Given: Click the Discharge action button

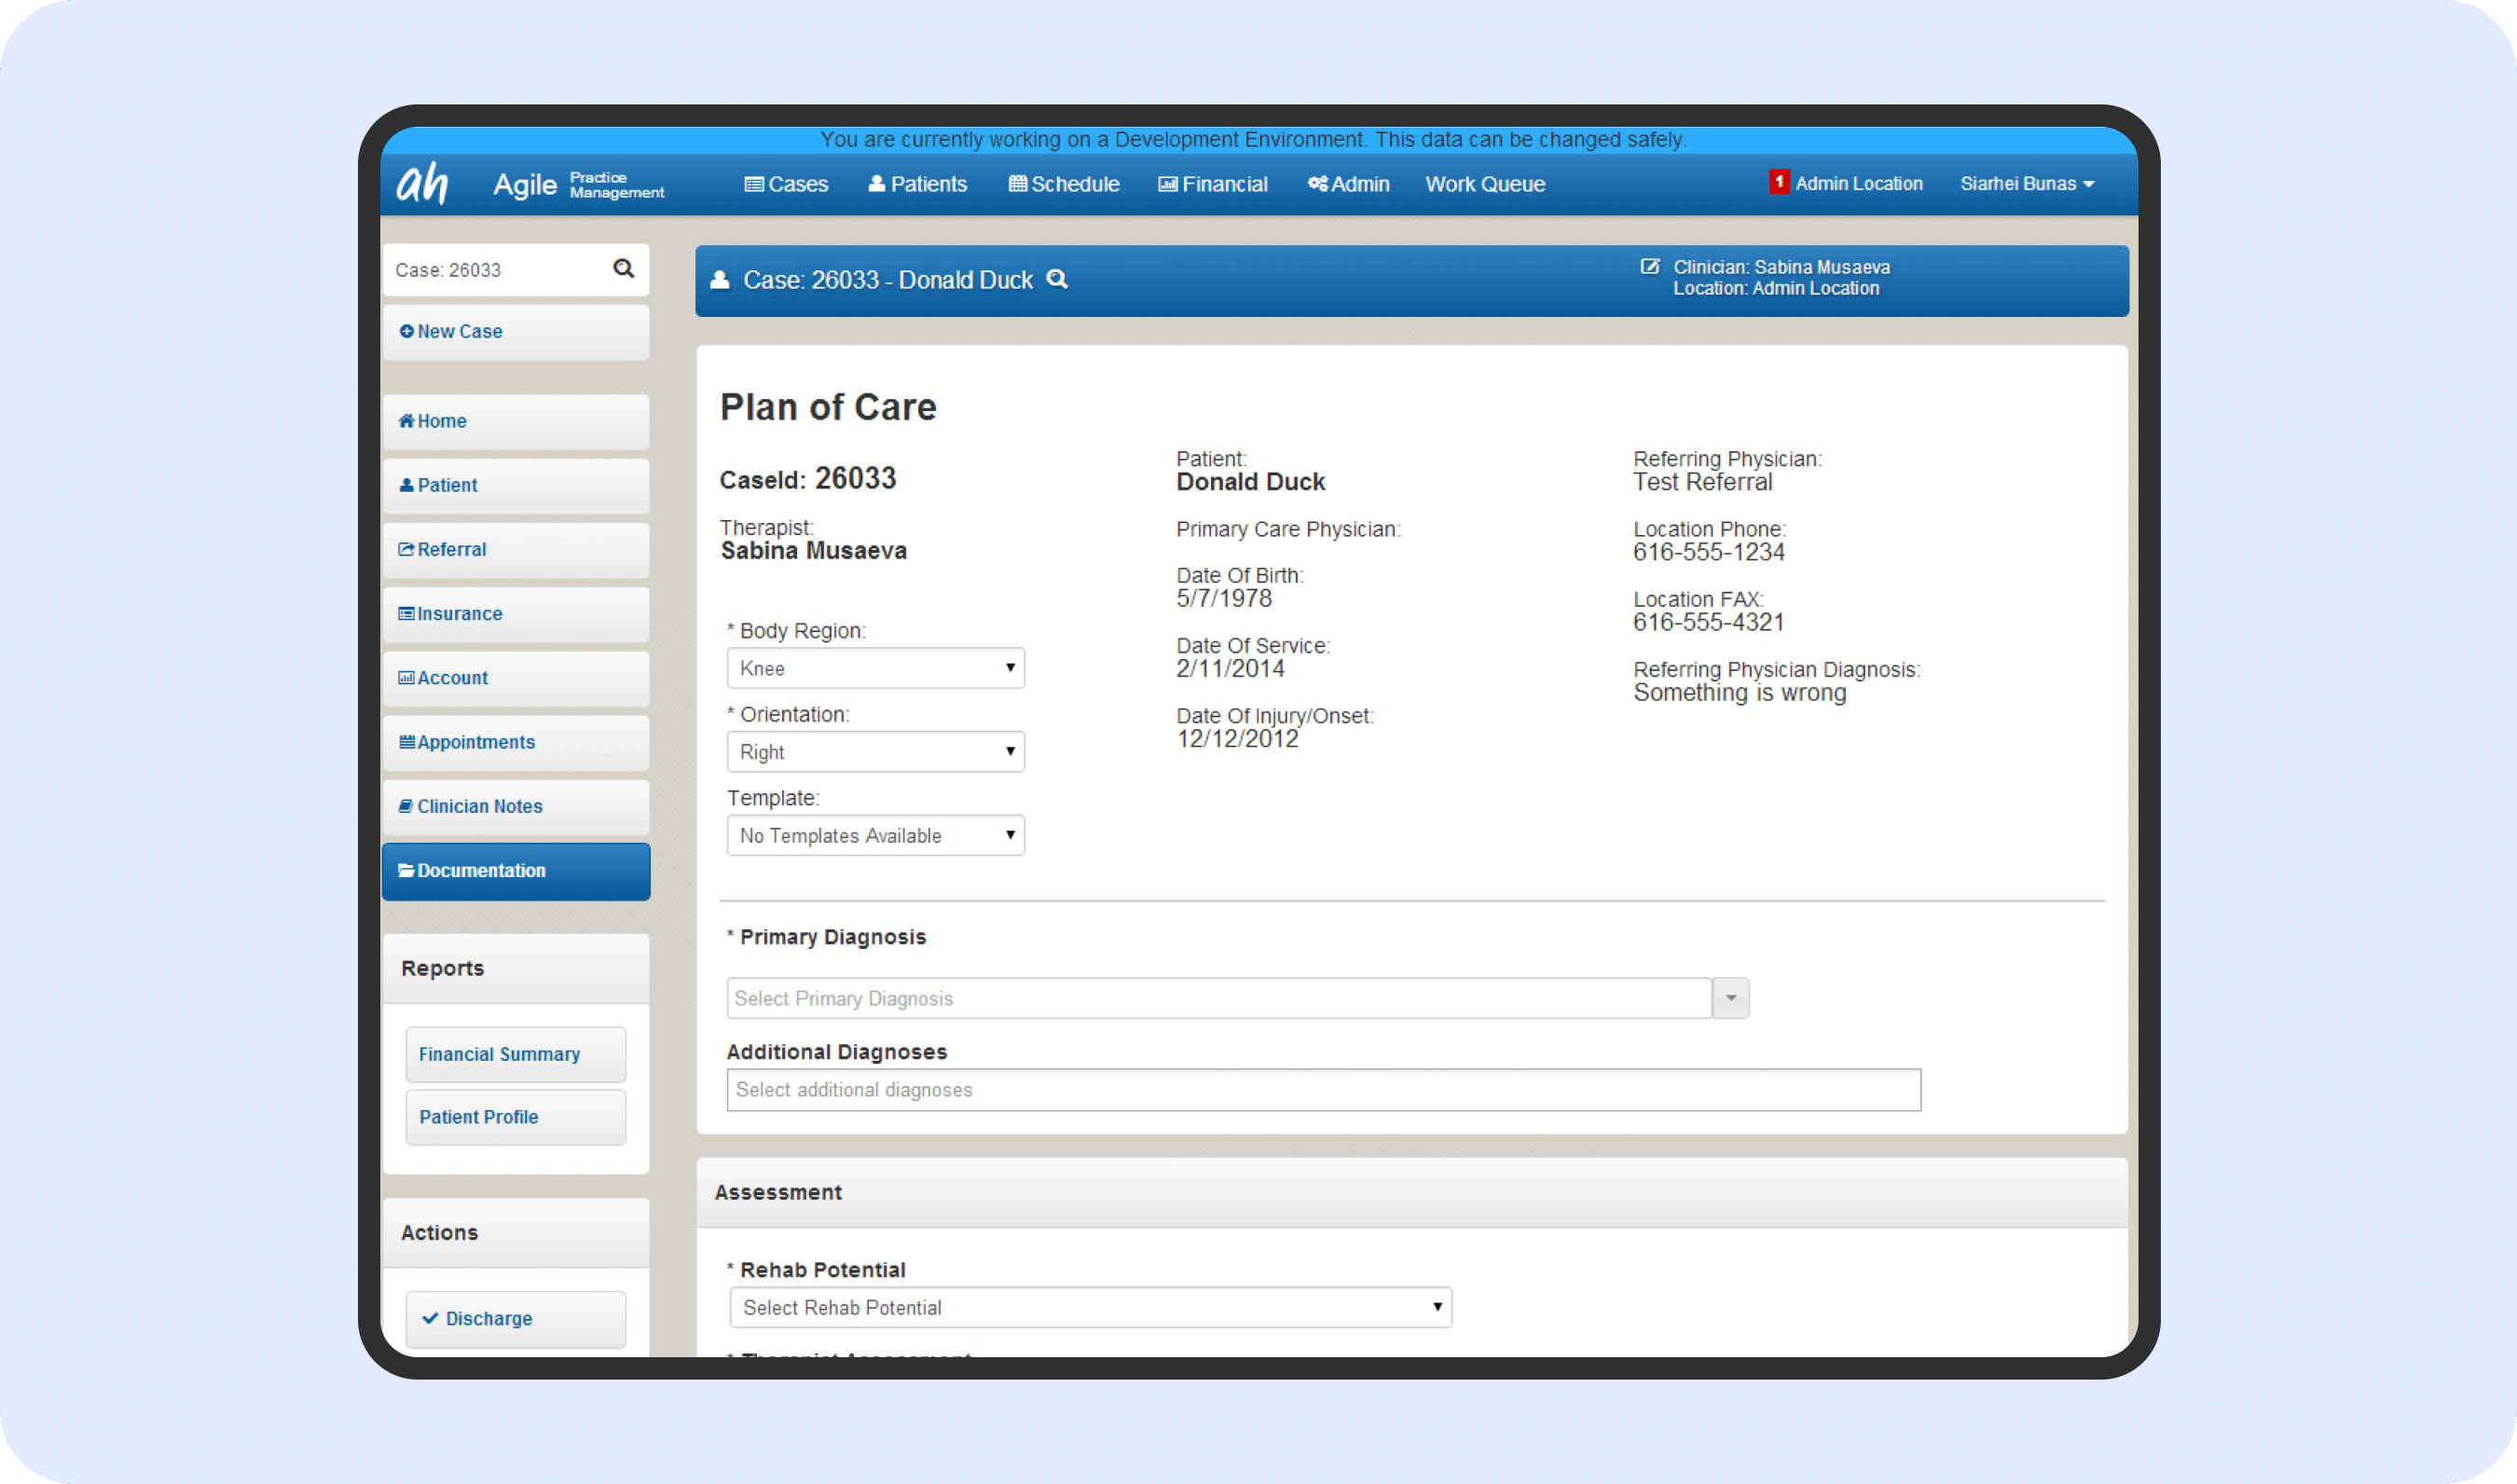Looking at the screenshot, I should click(516, 1318).
